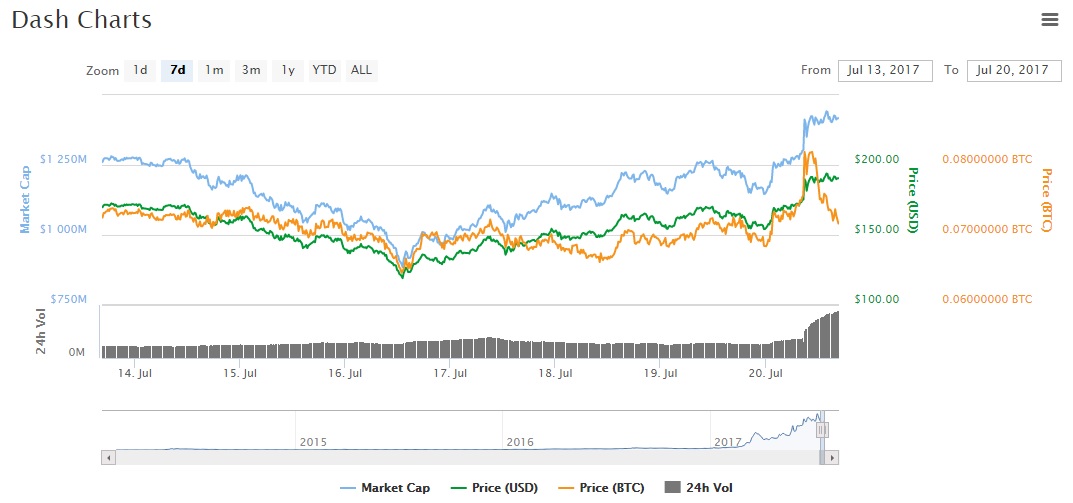1073x503 pixels.
Task: Click the 18. Jul axis label
Action: pos(555,374)
